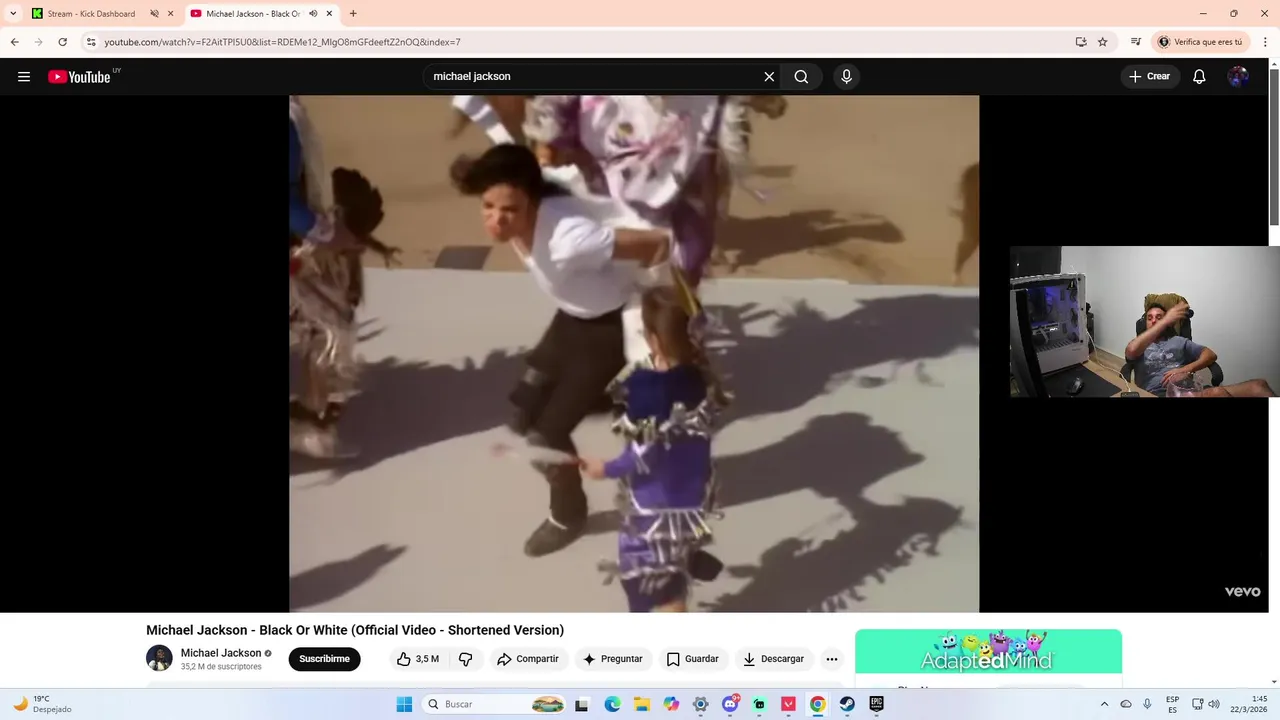Open the Michael Jackson channel name link
Image resolution: width=1280 pixels, height=720 pixels.
pos(221,653)
